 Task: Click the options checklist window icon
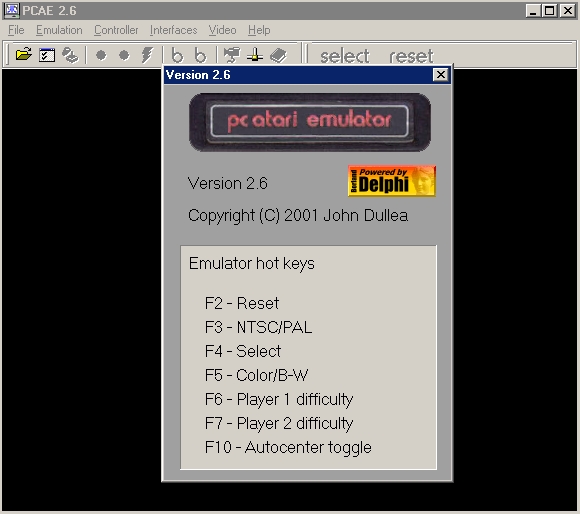(47, 55)
